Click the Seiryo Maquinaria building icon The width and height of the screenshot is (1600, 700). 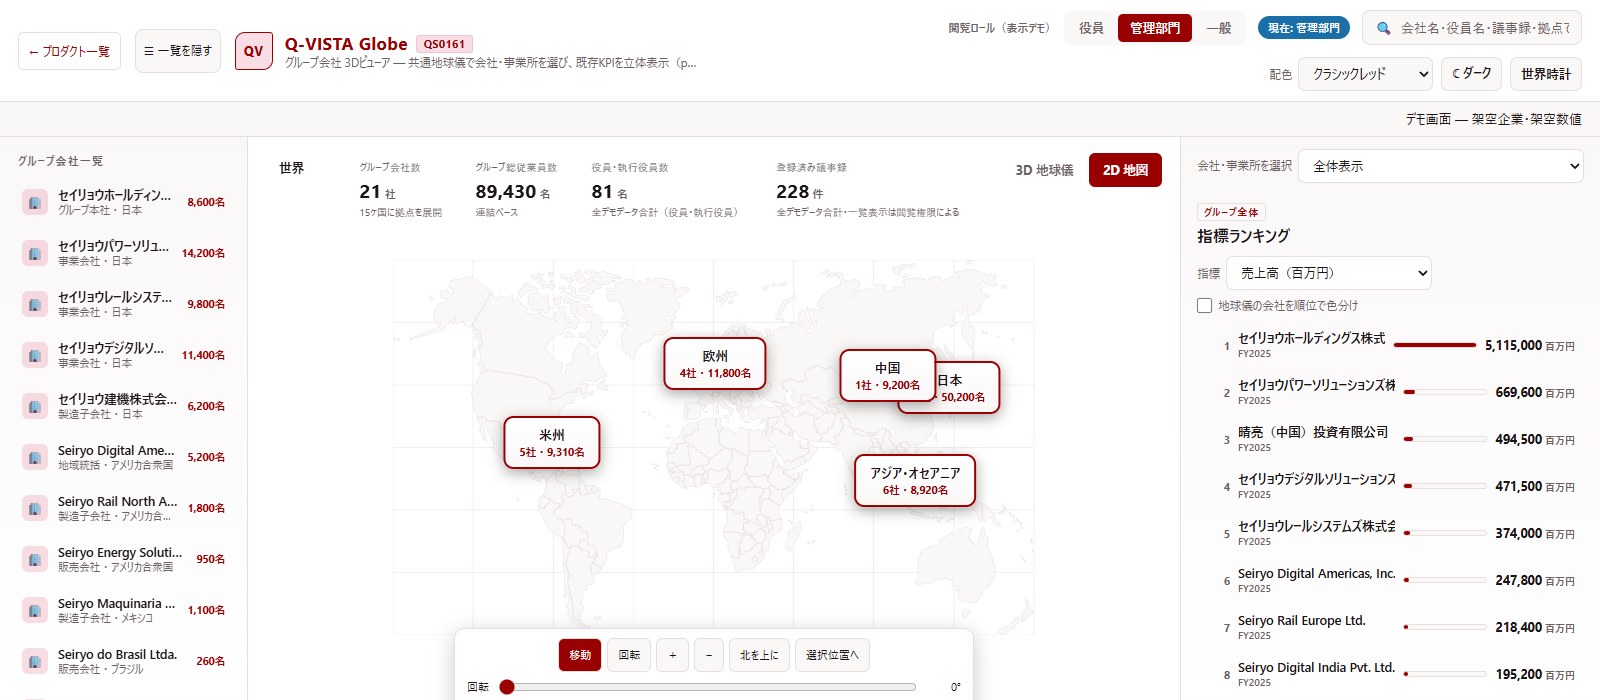tap(35, 610)
